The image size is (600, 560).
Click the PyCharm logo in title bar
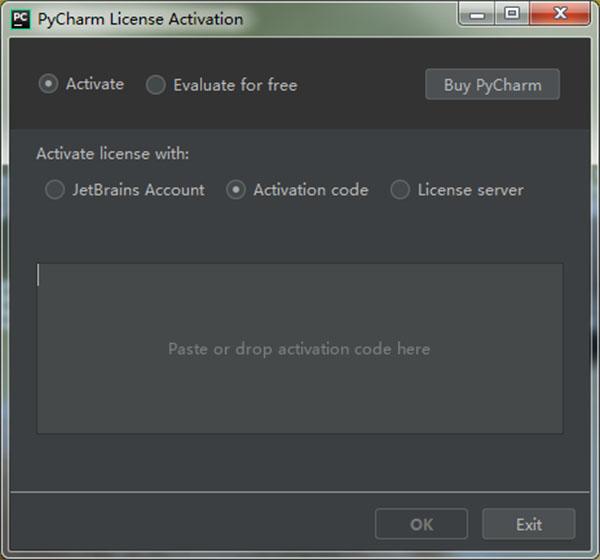pyautogui.click(x=21, y=19)
